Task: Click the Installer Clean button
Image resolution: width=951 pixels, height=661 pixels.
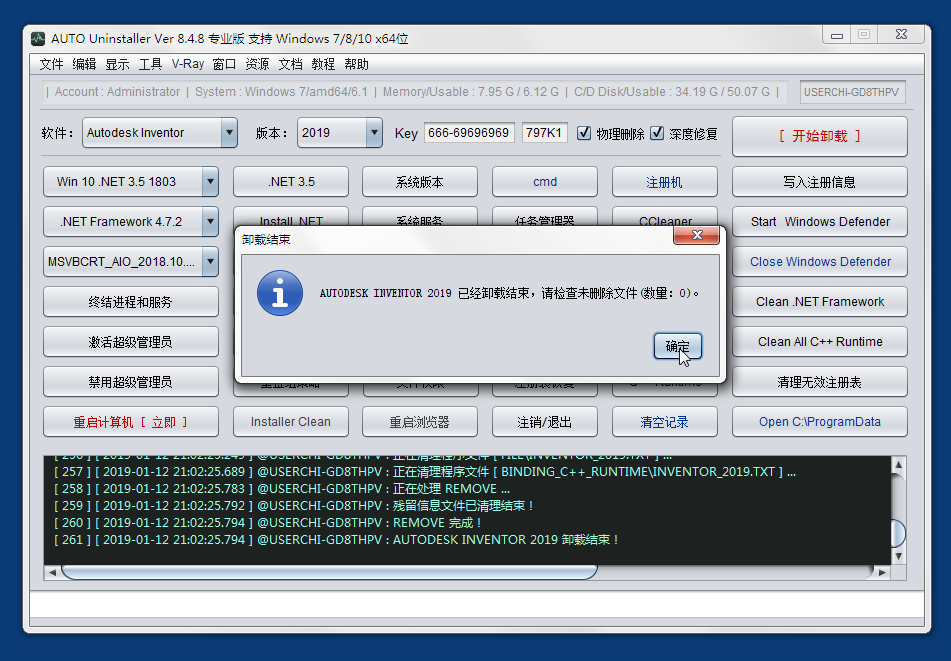Action: point(291,421)
